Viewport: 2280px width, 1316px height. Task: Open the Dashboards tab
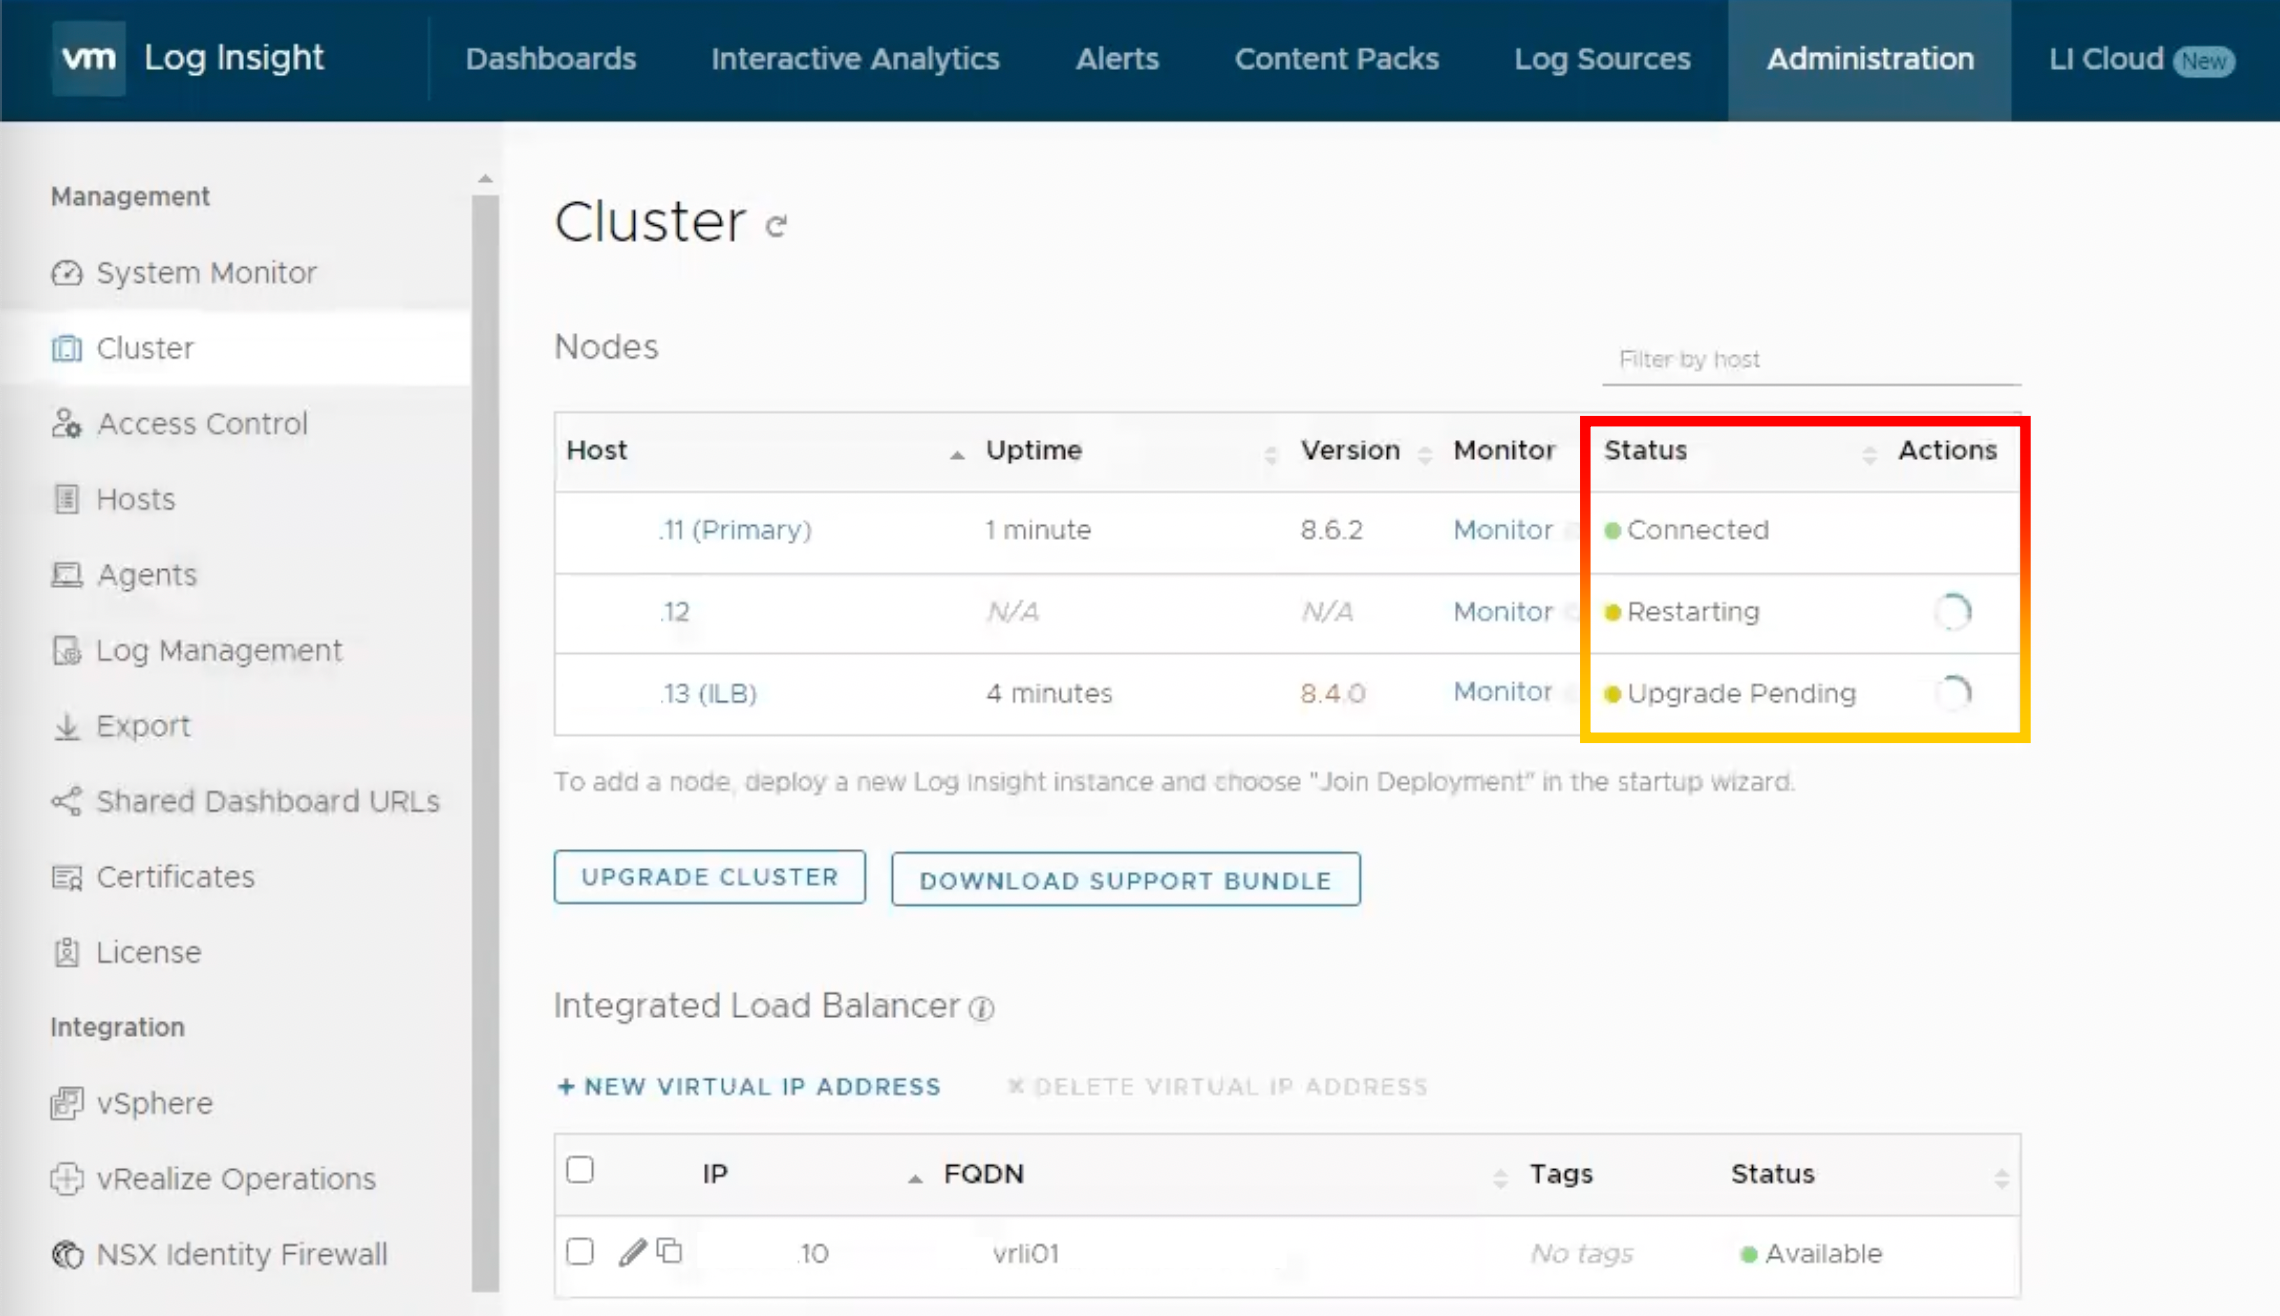[x=551, y=59]
